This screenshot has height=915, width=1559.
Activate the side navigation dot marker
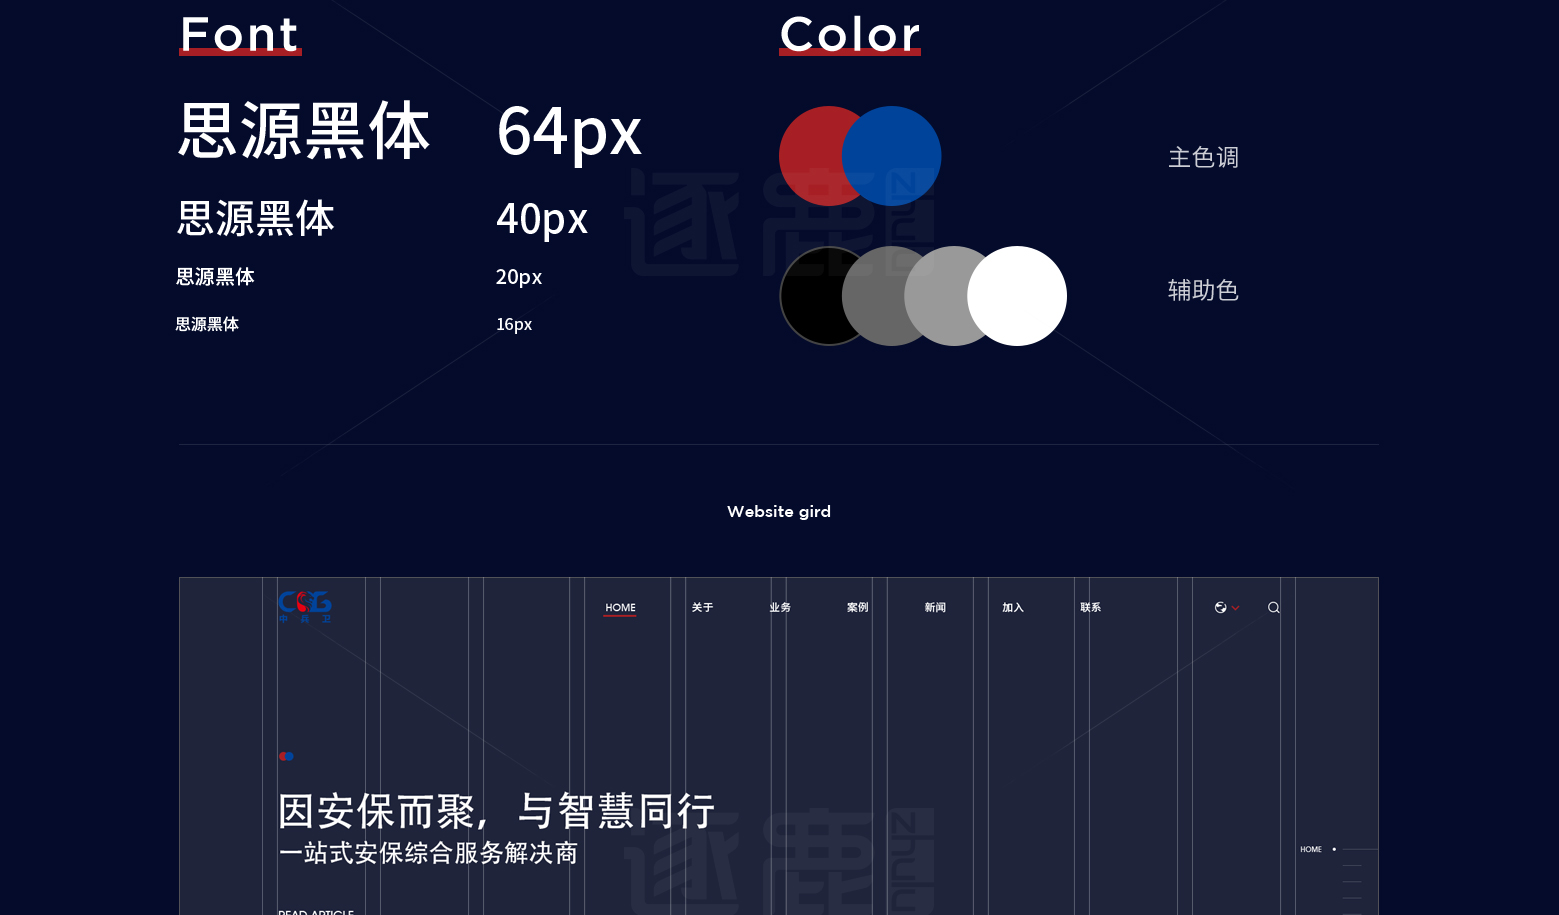coord(1334,849)
